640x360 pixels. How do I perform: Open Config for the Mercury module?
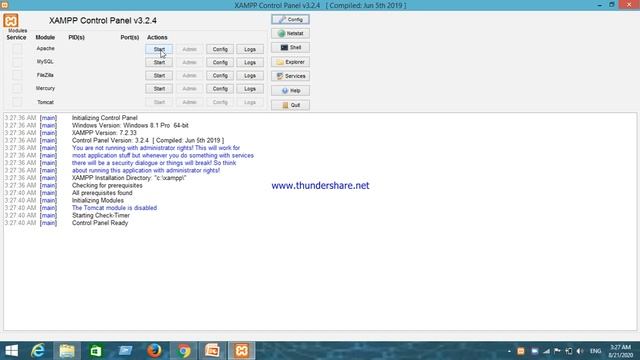(220, 89)
